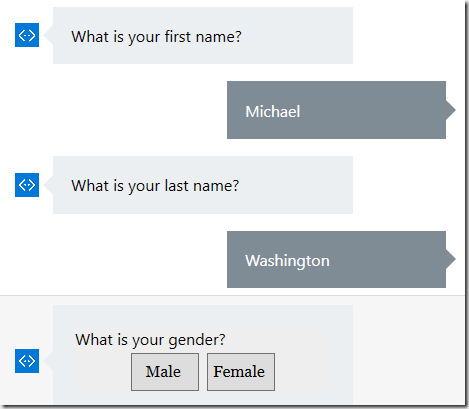Click the pointer tail of last name question bubble
This screenshot has width=469, height=409.
click(48, 185)
